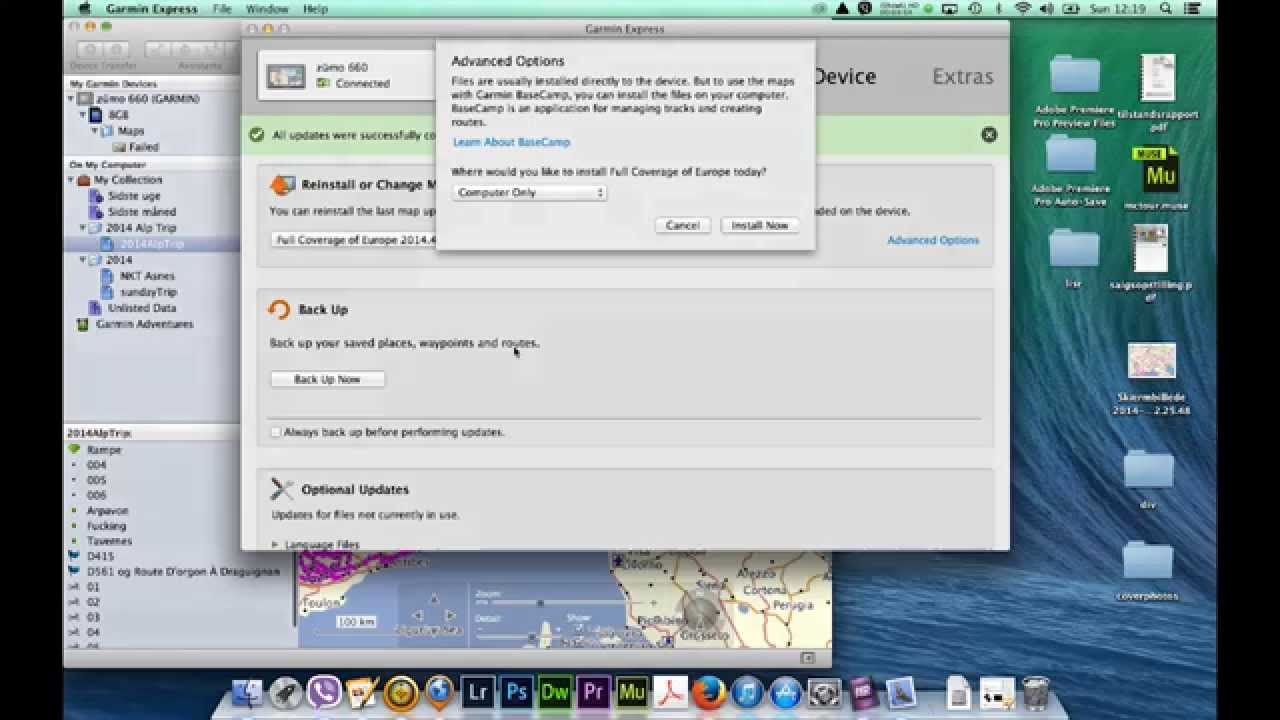The width and height of the screenshot is (1280, 720).
Task: Click the Optional Updates tools icon
Action: pyautogui.click(x=281, y=489)
